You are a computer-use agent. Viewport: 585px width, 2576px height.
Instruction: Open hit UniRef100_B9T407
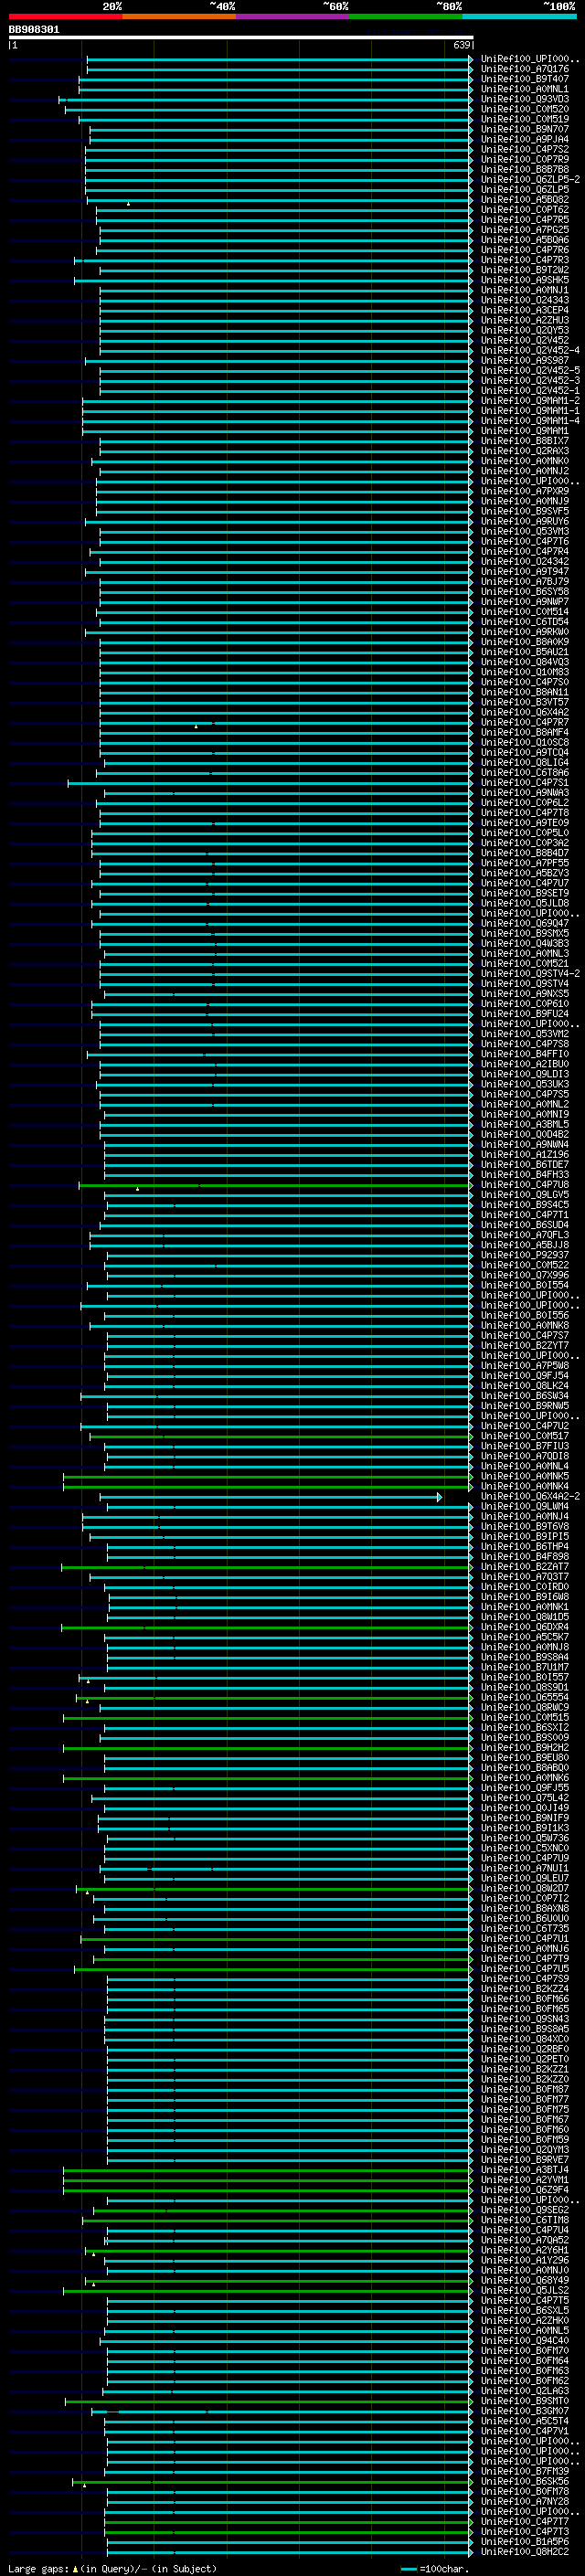[524, 79]
